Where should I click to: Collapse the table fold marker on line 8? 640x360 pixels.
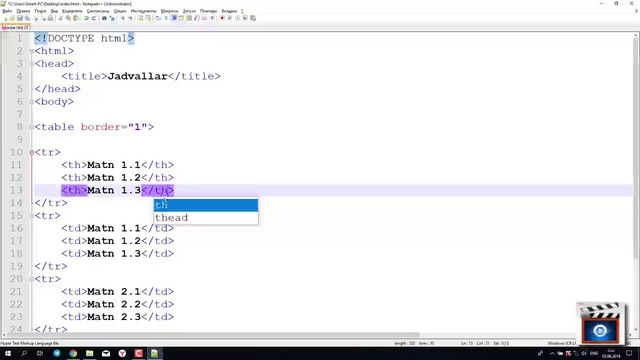(32, 127)
